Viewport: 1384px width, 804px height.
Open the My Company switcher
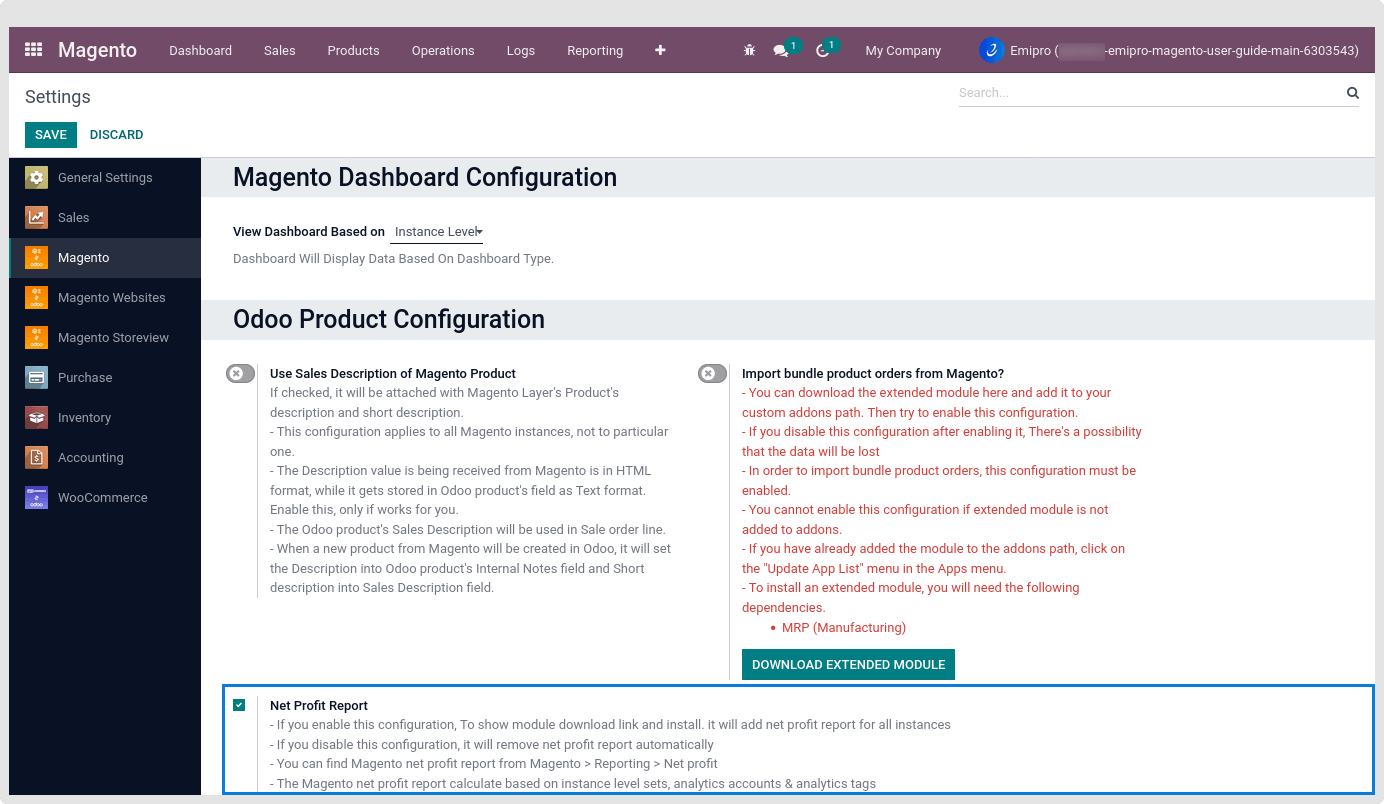(903, 50)
